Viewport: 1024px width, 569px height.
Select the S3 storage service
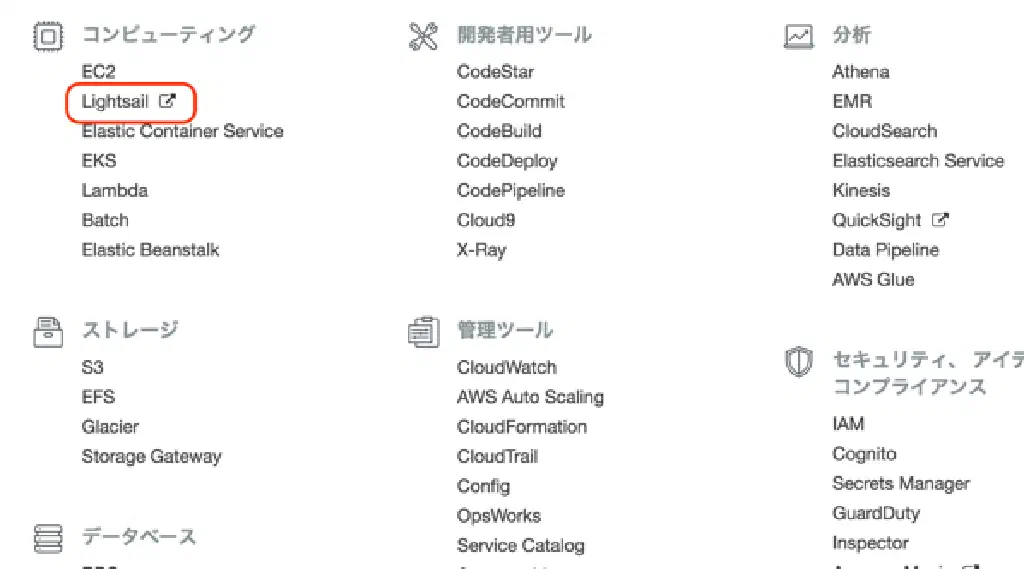point(93,368)
